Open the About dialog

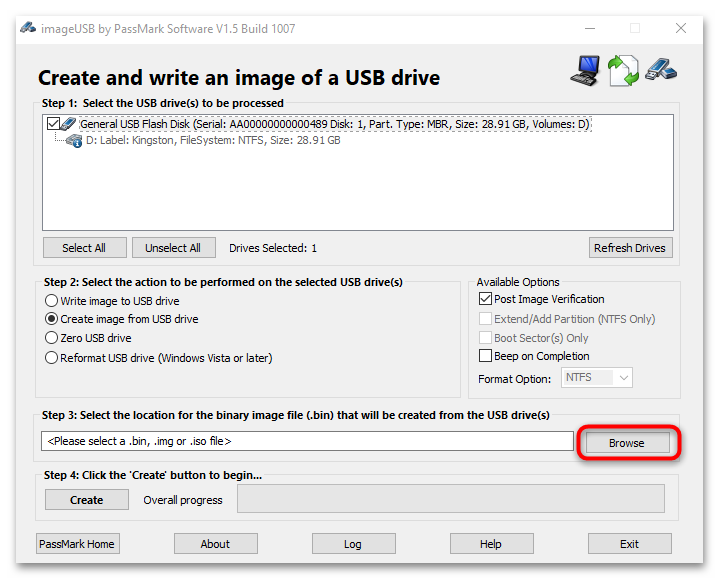216,544
